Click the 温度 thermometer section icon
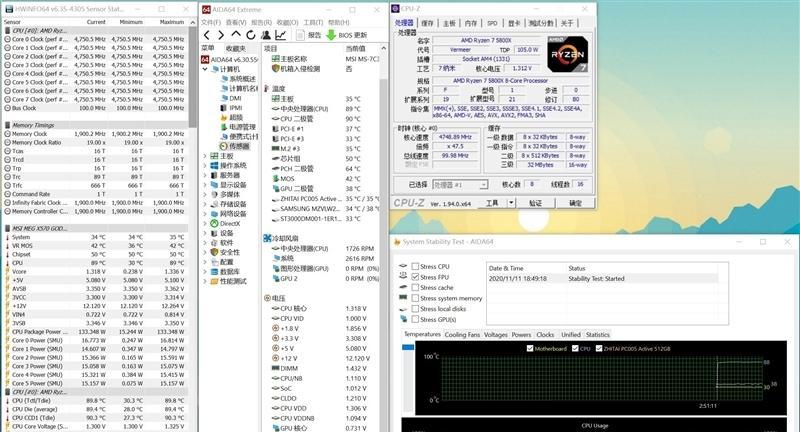The image size is (800, 432). click(x=267, y=89)
